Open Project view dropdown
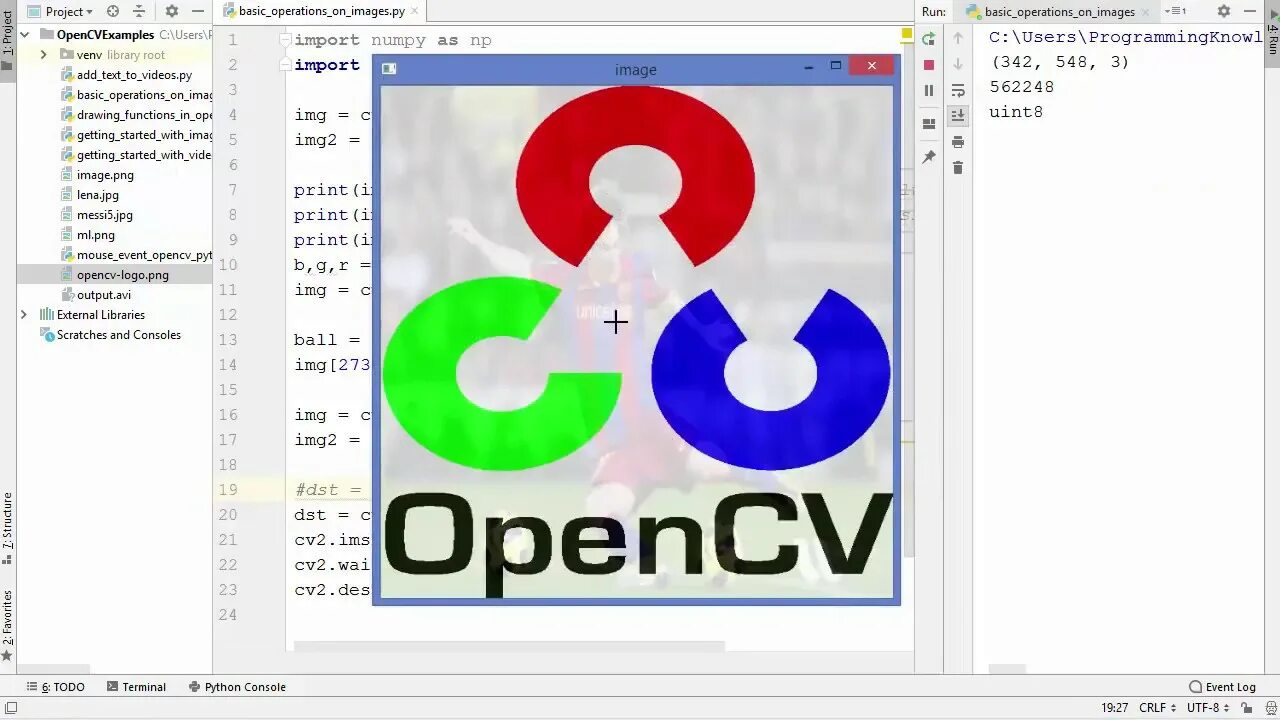This screenshot has width=1280, height=720. (68, 11)
